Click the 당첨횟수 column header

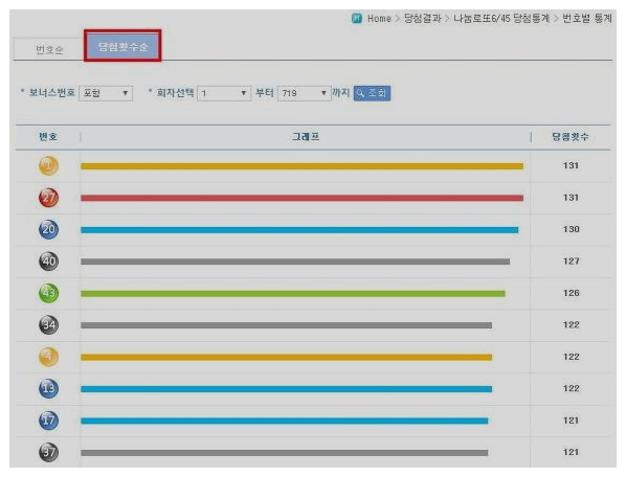571,137
